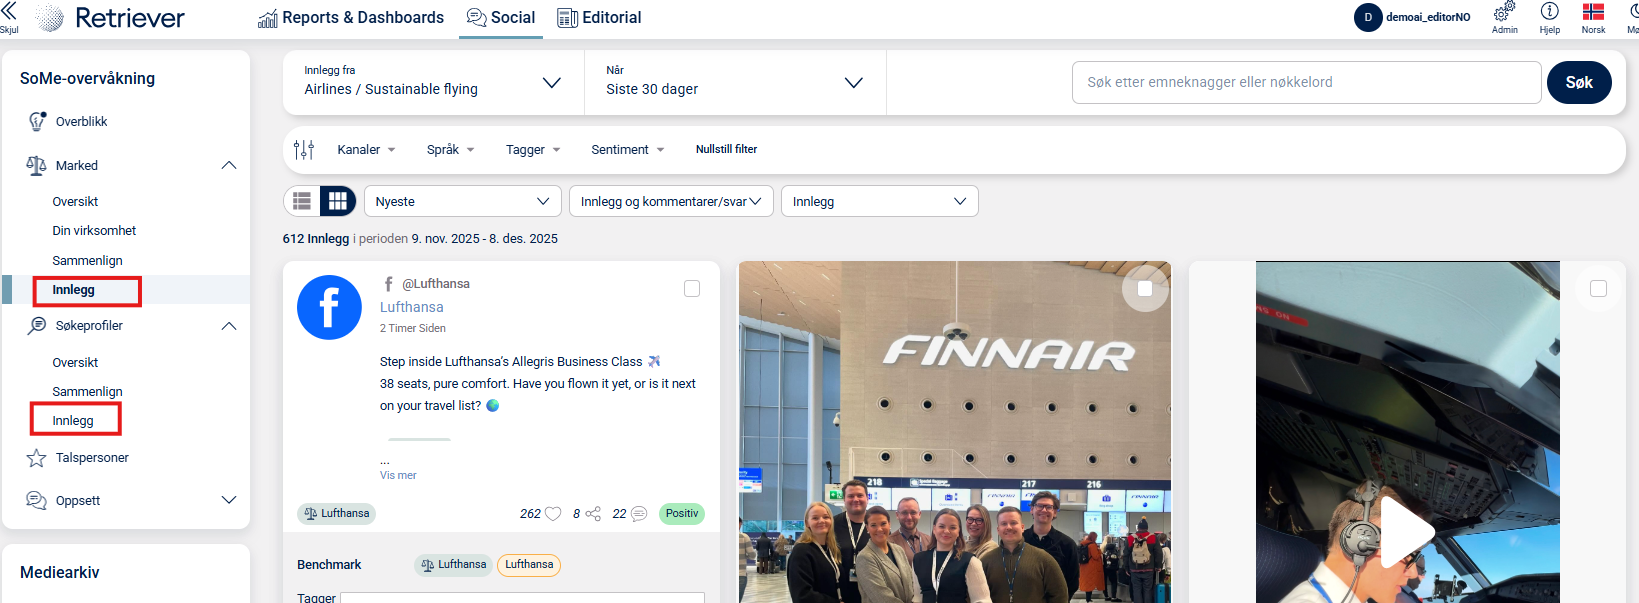Open the Tagger filter dropdown

pos(533,150)
